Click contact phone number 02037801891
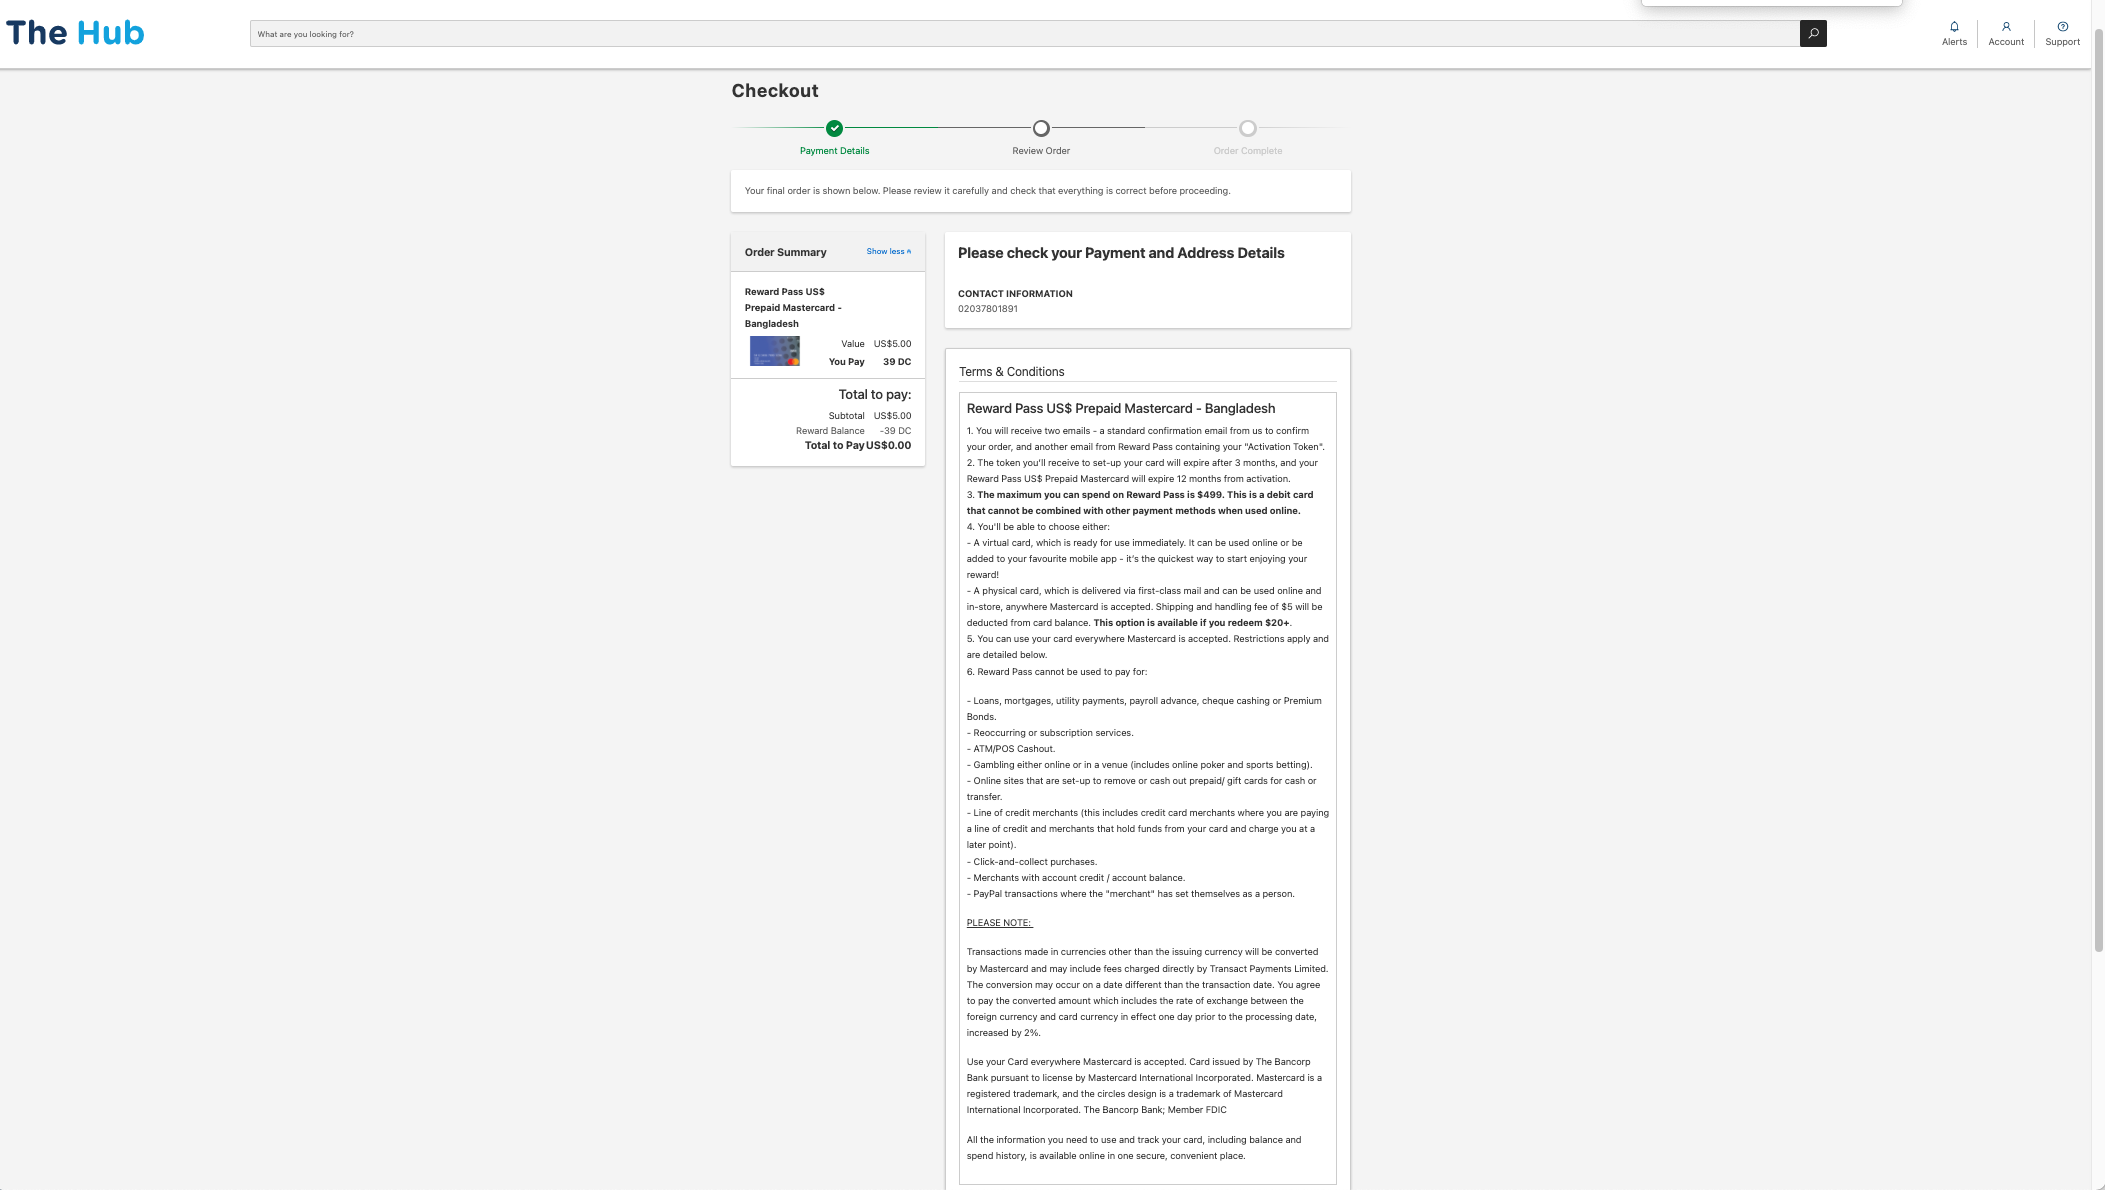Image resolution: width=2105 pixels, height=1190 pixels. (x=988, y=309)
